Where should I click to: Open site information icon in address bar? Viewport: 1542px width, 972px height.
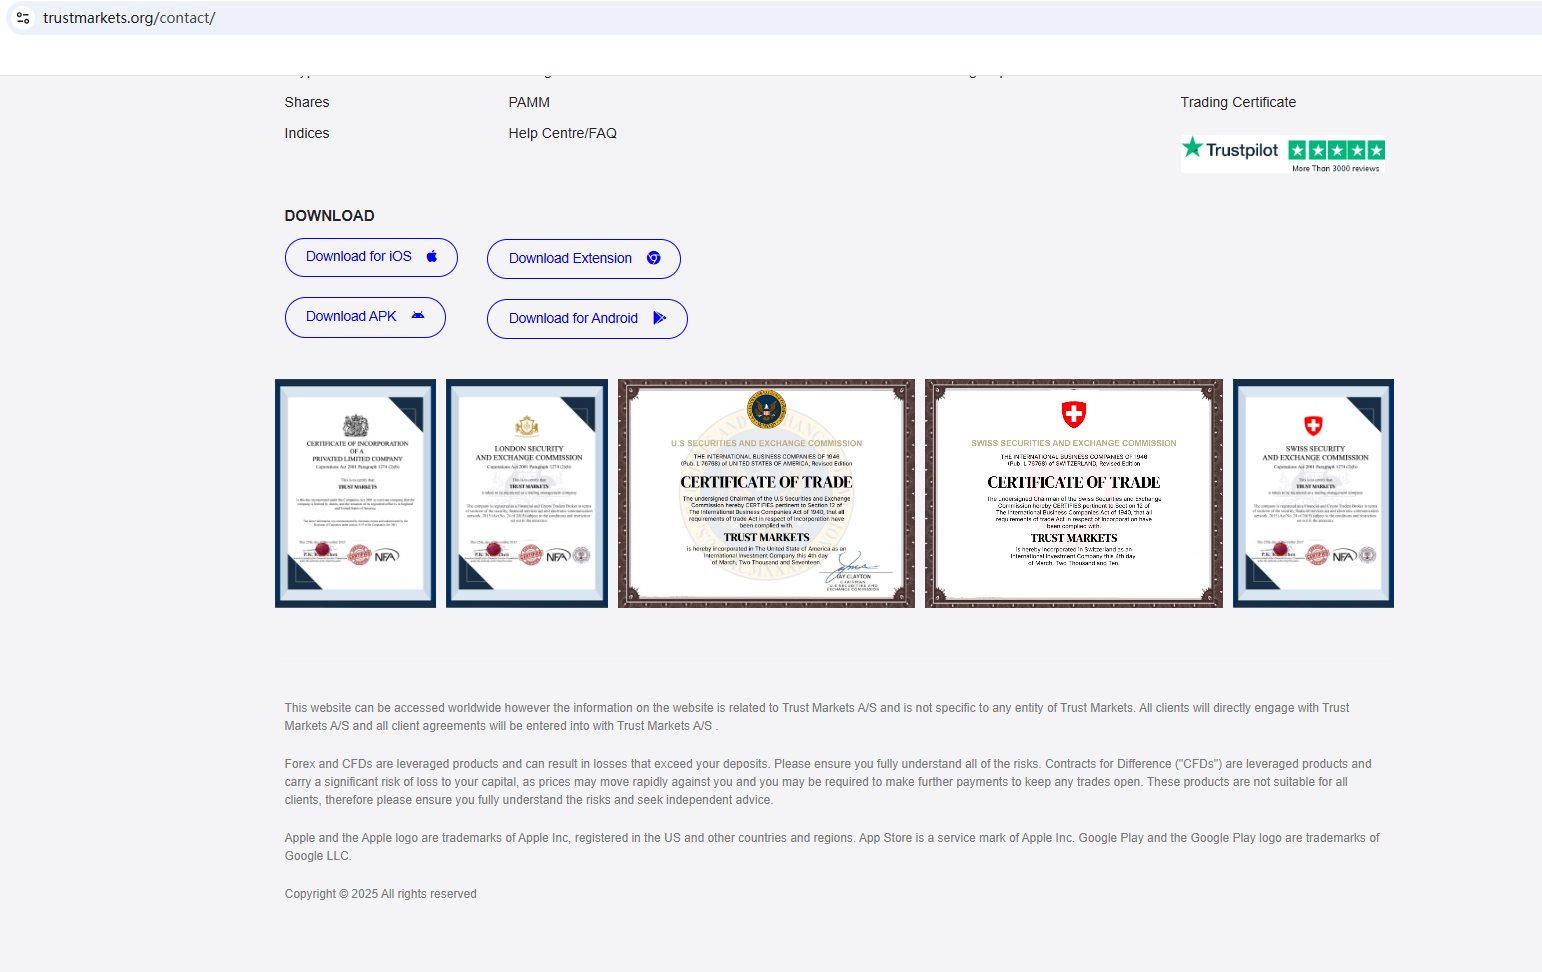[x=23, y=18]
